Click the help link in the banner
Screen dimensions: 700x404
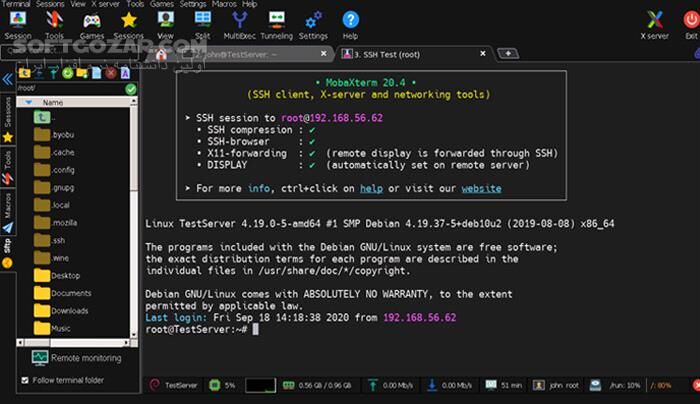pos(372,188)
